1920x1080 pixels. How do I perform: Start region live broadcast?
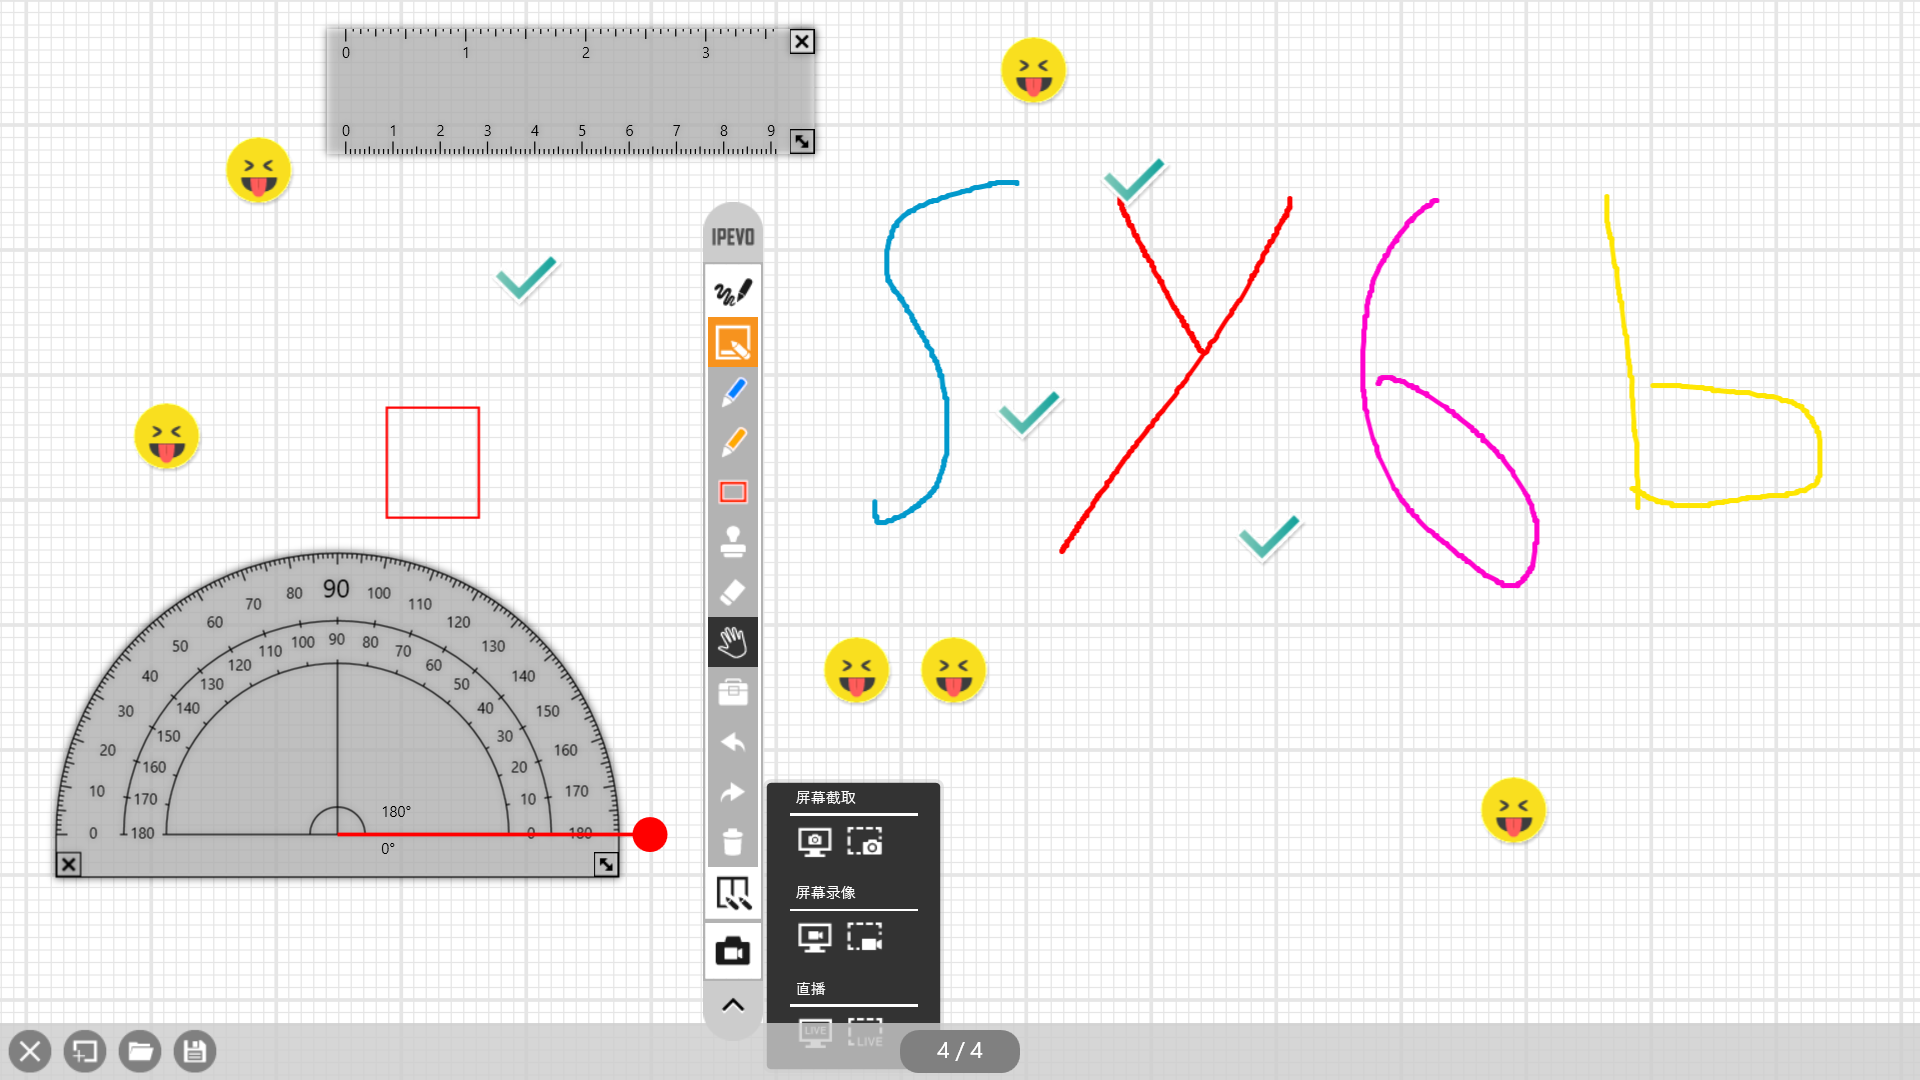point(865,1032)
